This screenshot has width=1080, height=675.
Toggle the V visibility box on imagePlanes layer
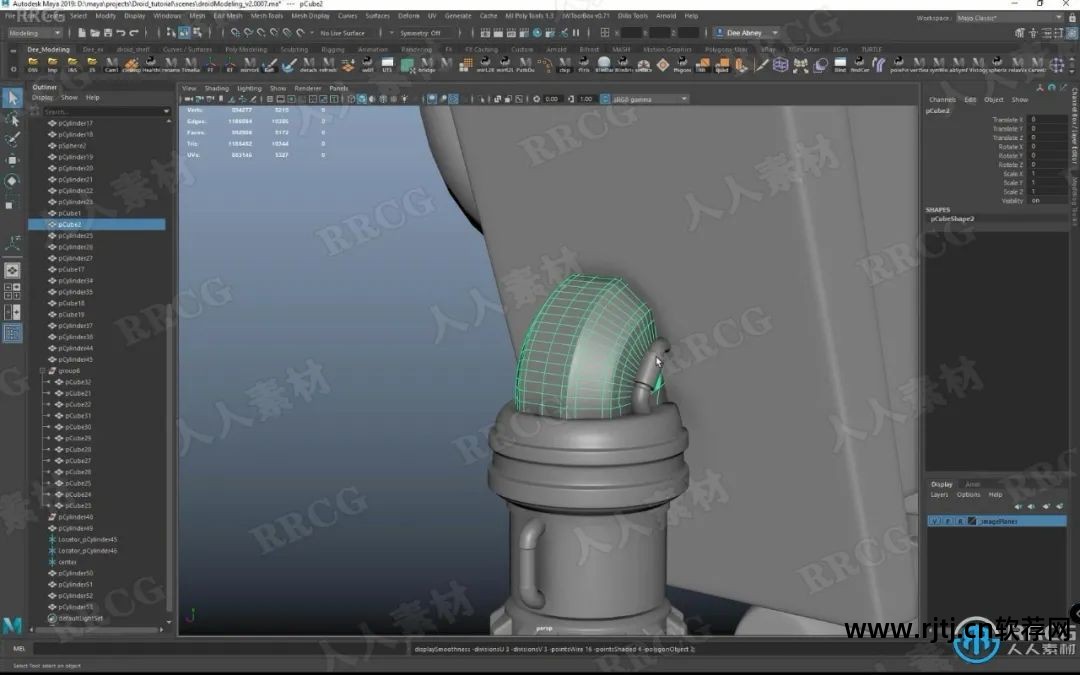(x=933, y=521)
